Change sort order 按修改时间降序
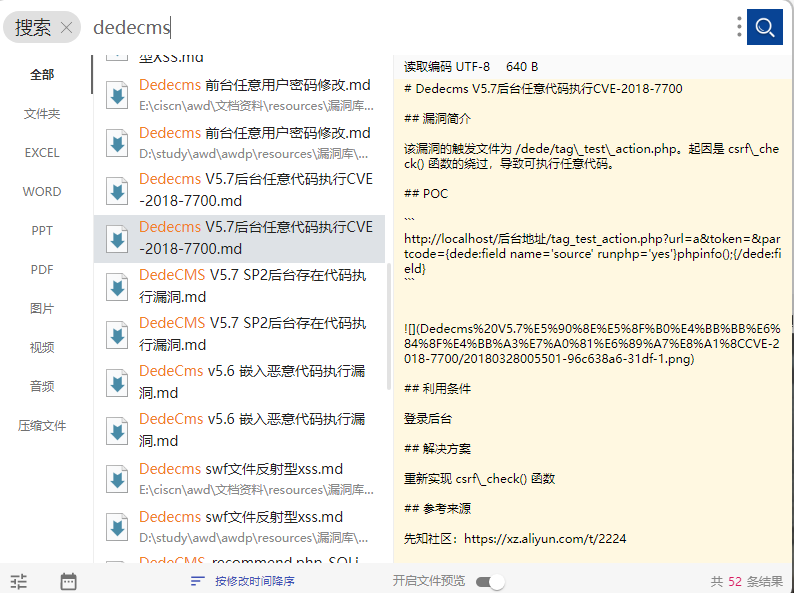 click(x=243, y=581)
